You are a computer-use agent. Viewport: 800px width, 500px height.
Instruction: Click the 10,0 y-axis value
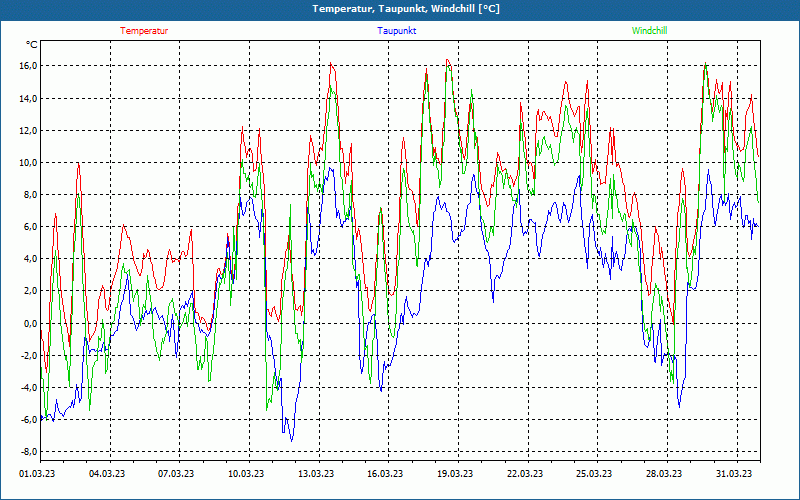[x=28, y=163]
